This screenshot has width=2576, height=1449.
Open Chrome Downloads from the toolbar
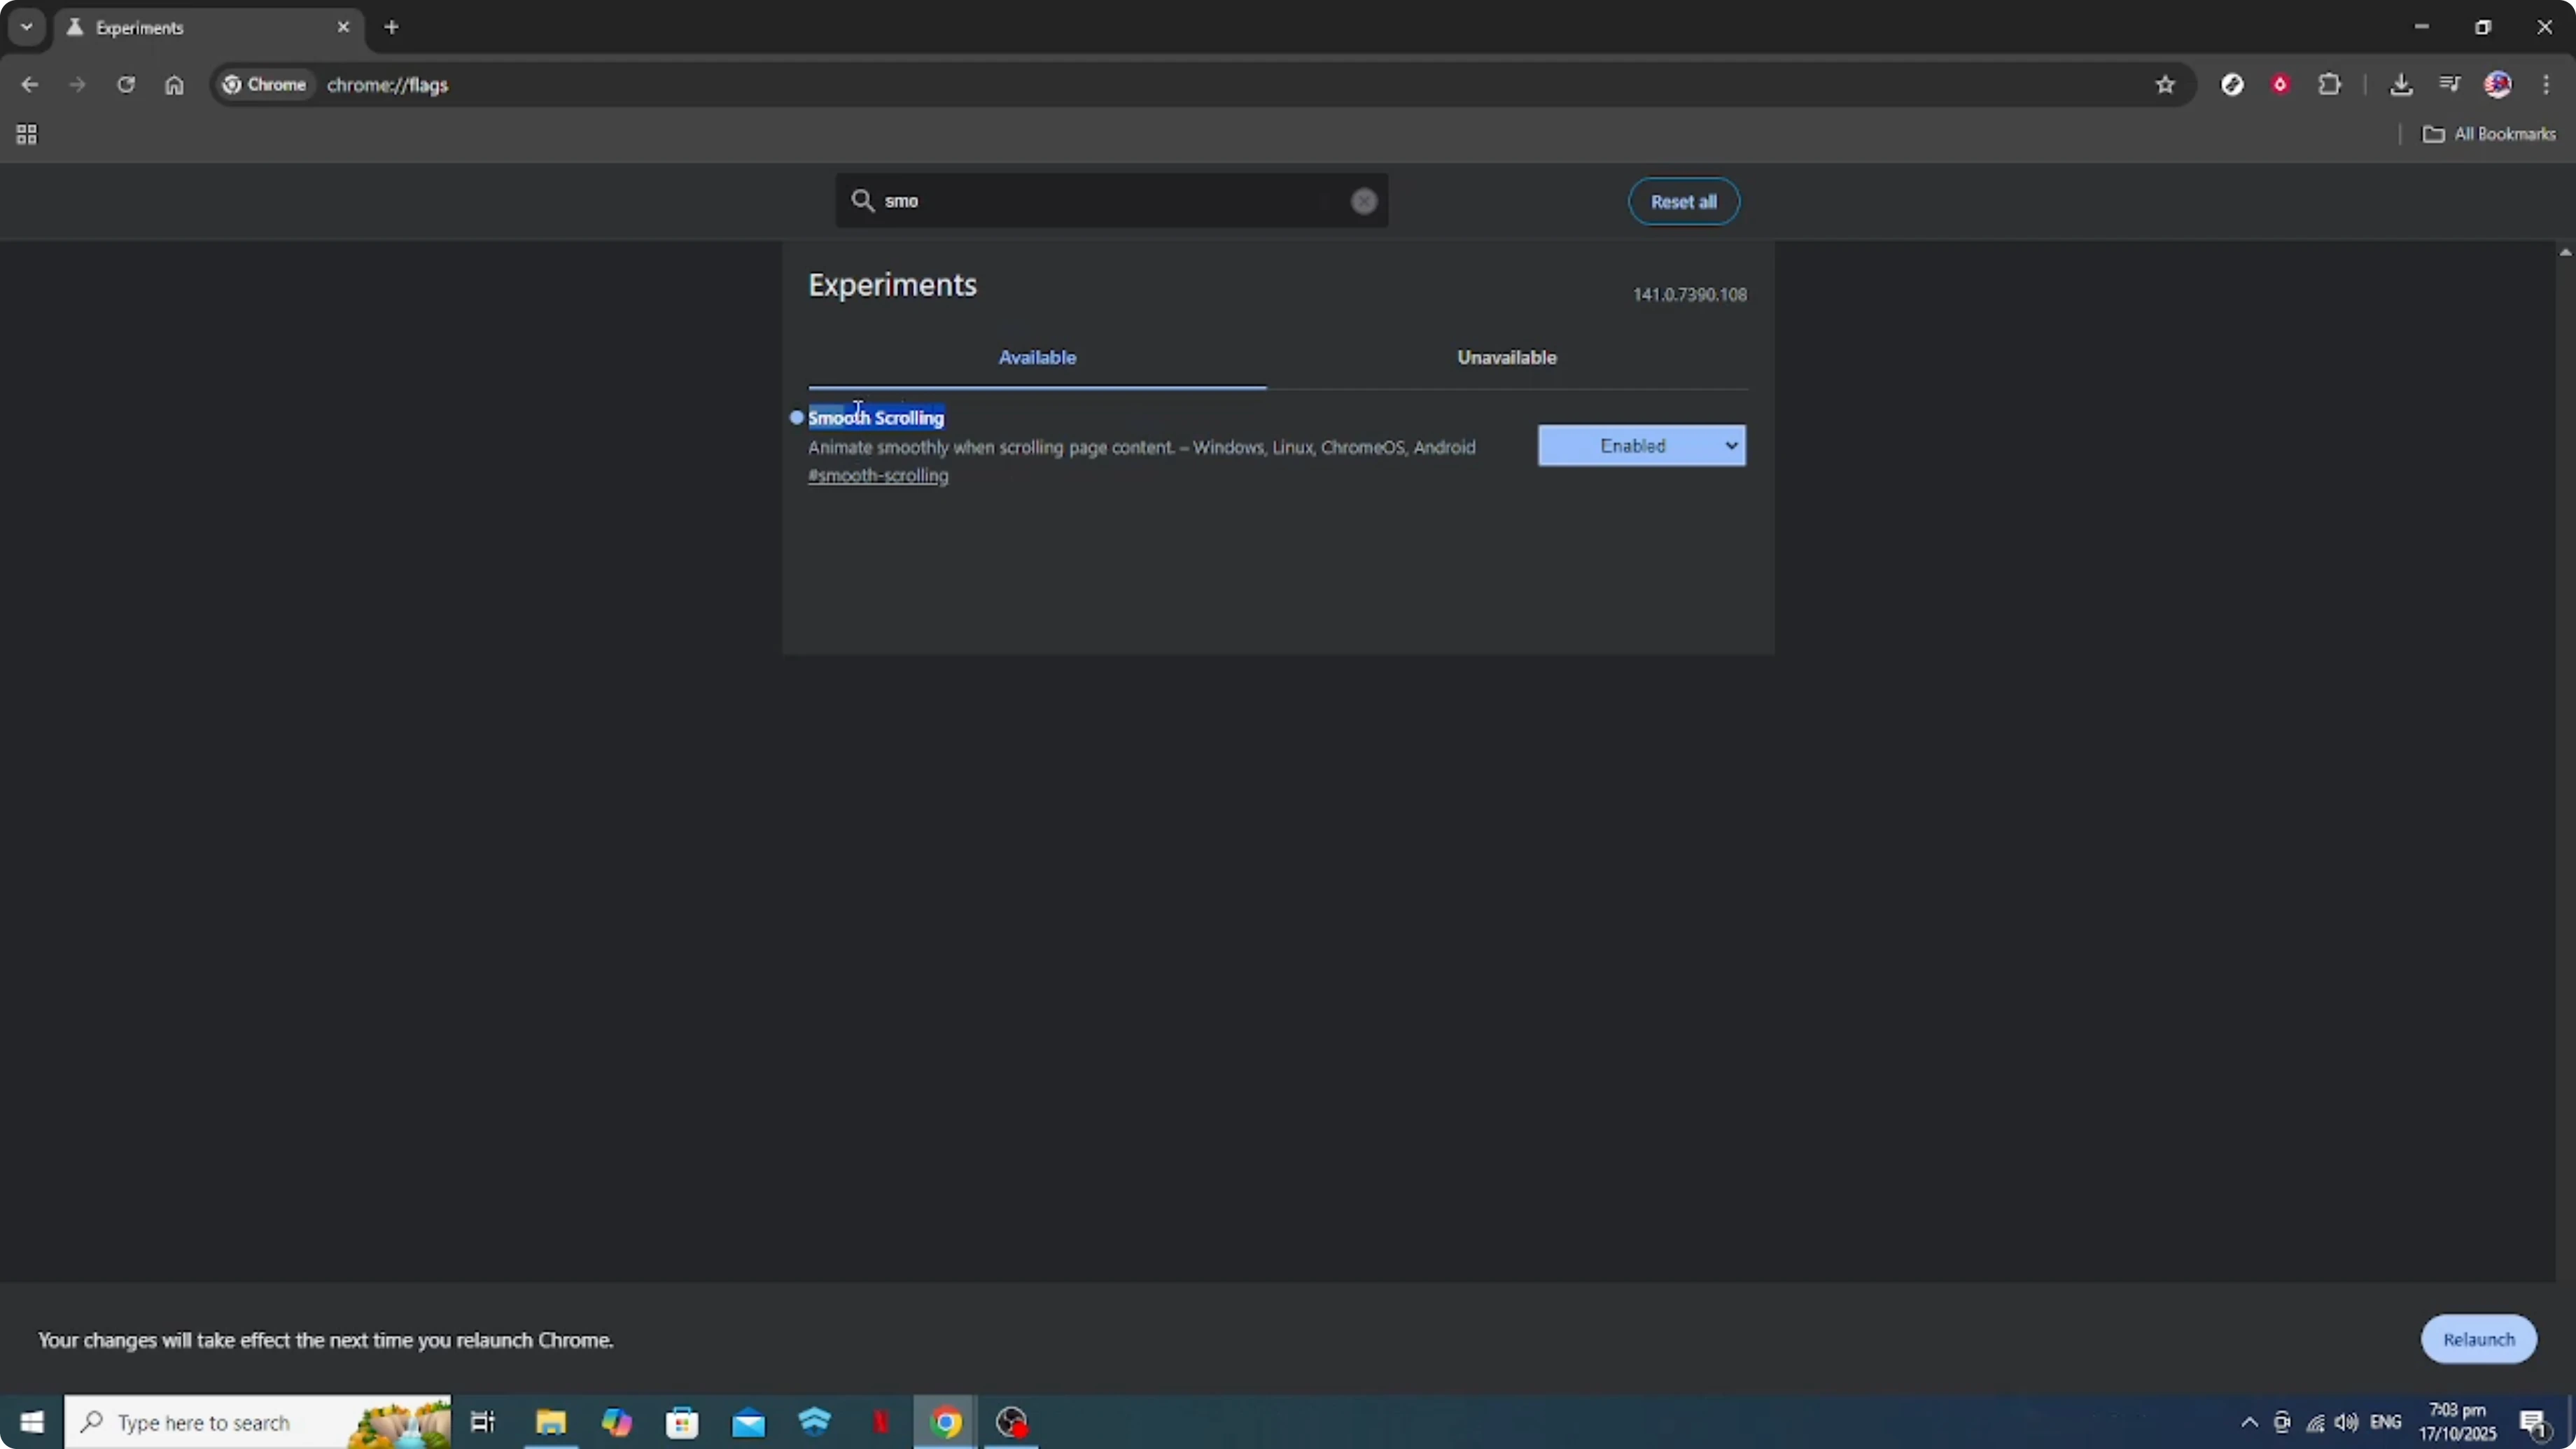coord(2402,84)
